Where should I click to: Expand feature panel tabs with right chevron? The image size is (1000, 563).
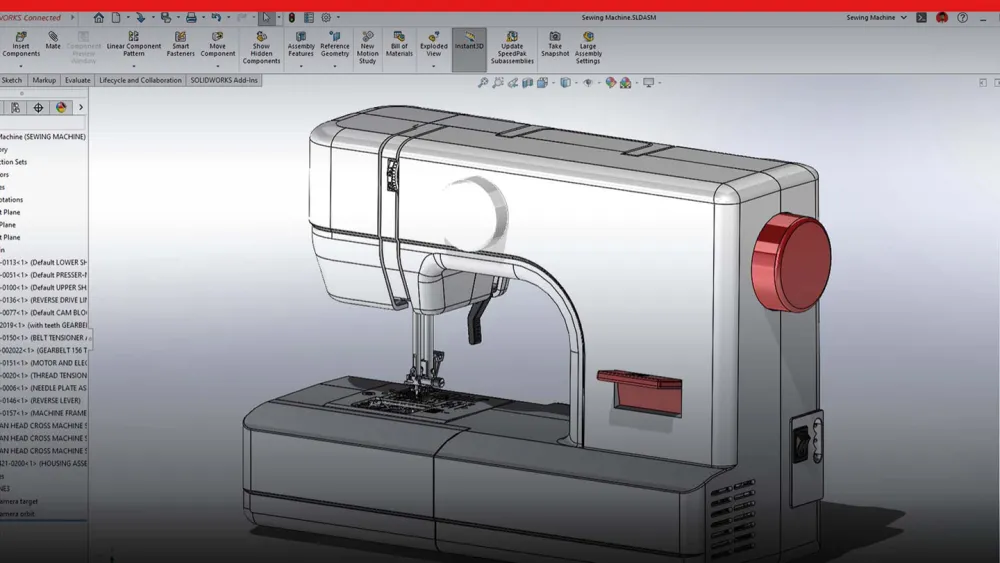pos(81,108)
